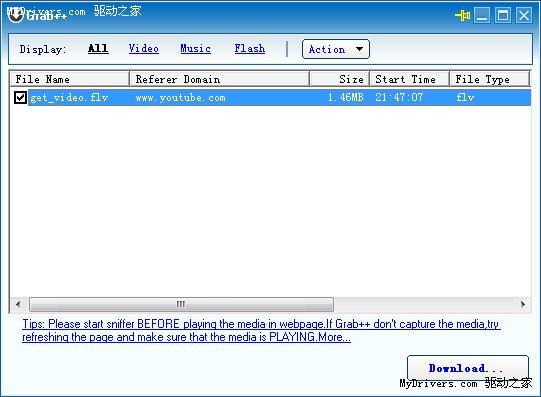This screenshot has width=541, height=397.
Task: Filter list by Music
Action: [x=195, y=49]
